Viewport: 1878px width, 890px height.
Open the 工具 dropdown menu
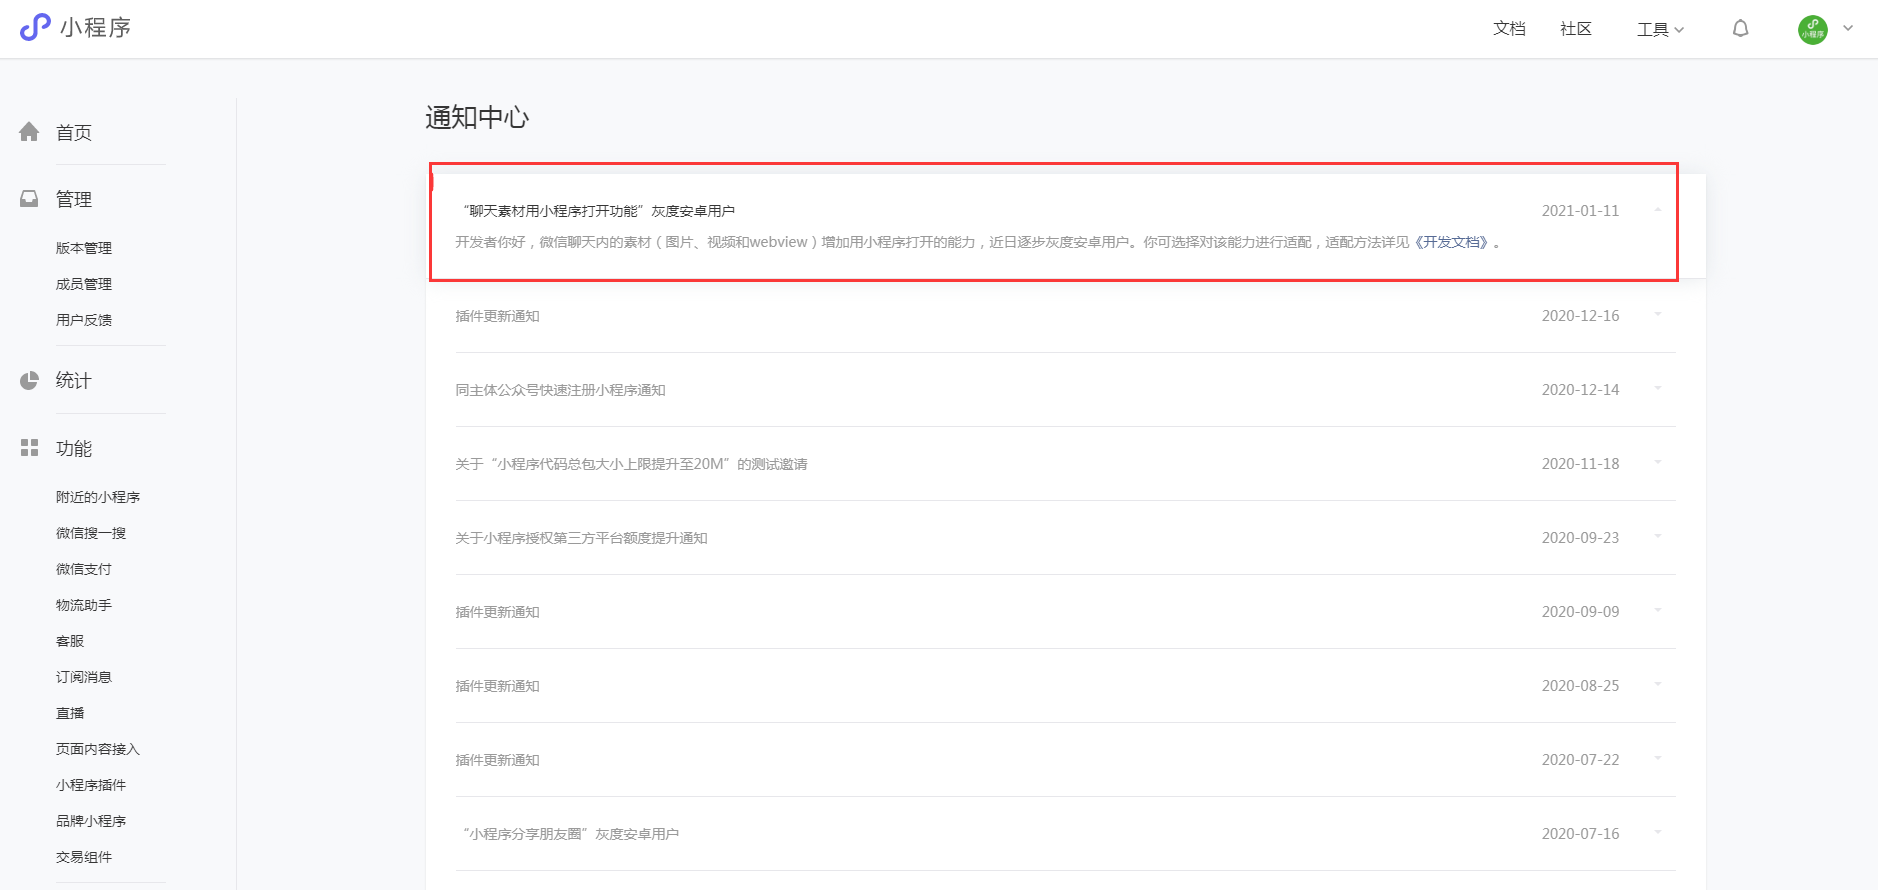pyautogui.click(x=1660, y=29)
